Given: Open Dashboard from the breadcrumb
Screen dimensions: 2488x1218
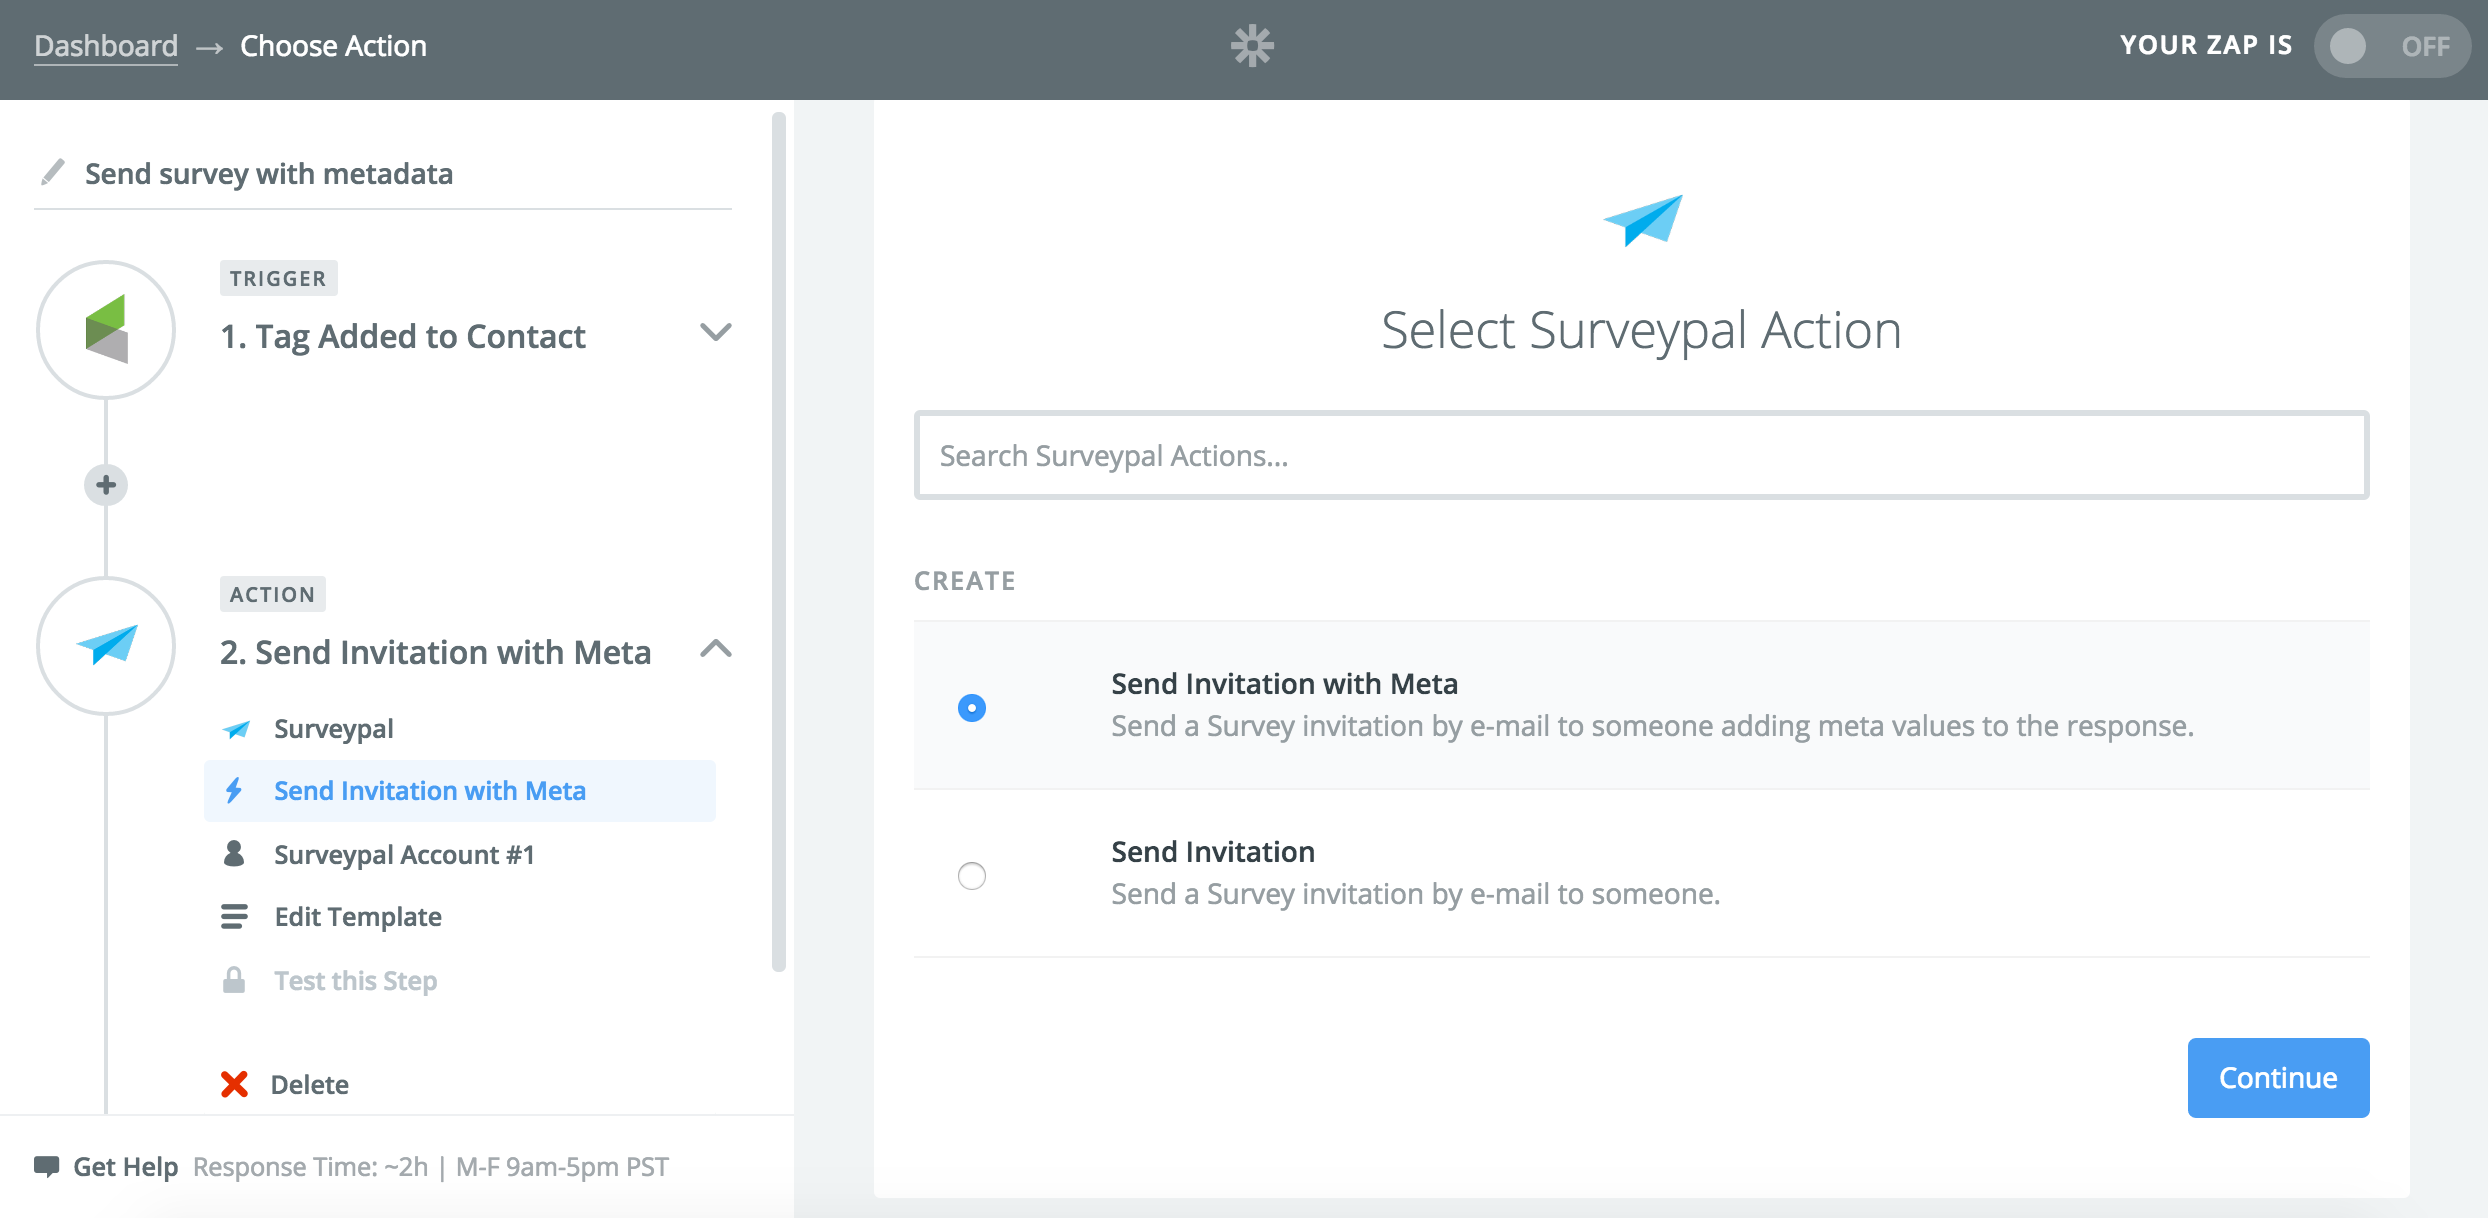Looking at the screenshot, I should (105, 45).
